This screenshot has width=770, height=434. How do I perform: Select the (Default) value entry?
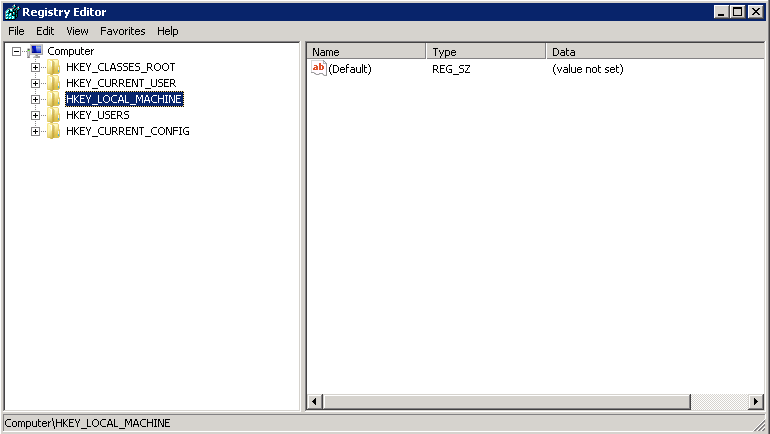[350, 69]
